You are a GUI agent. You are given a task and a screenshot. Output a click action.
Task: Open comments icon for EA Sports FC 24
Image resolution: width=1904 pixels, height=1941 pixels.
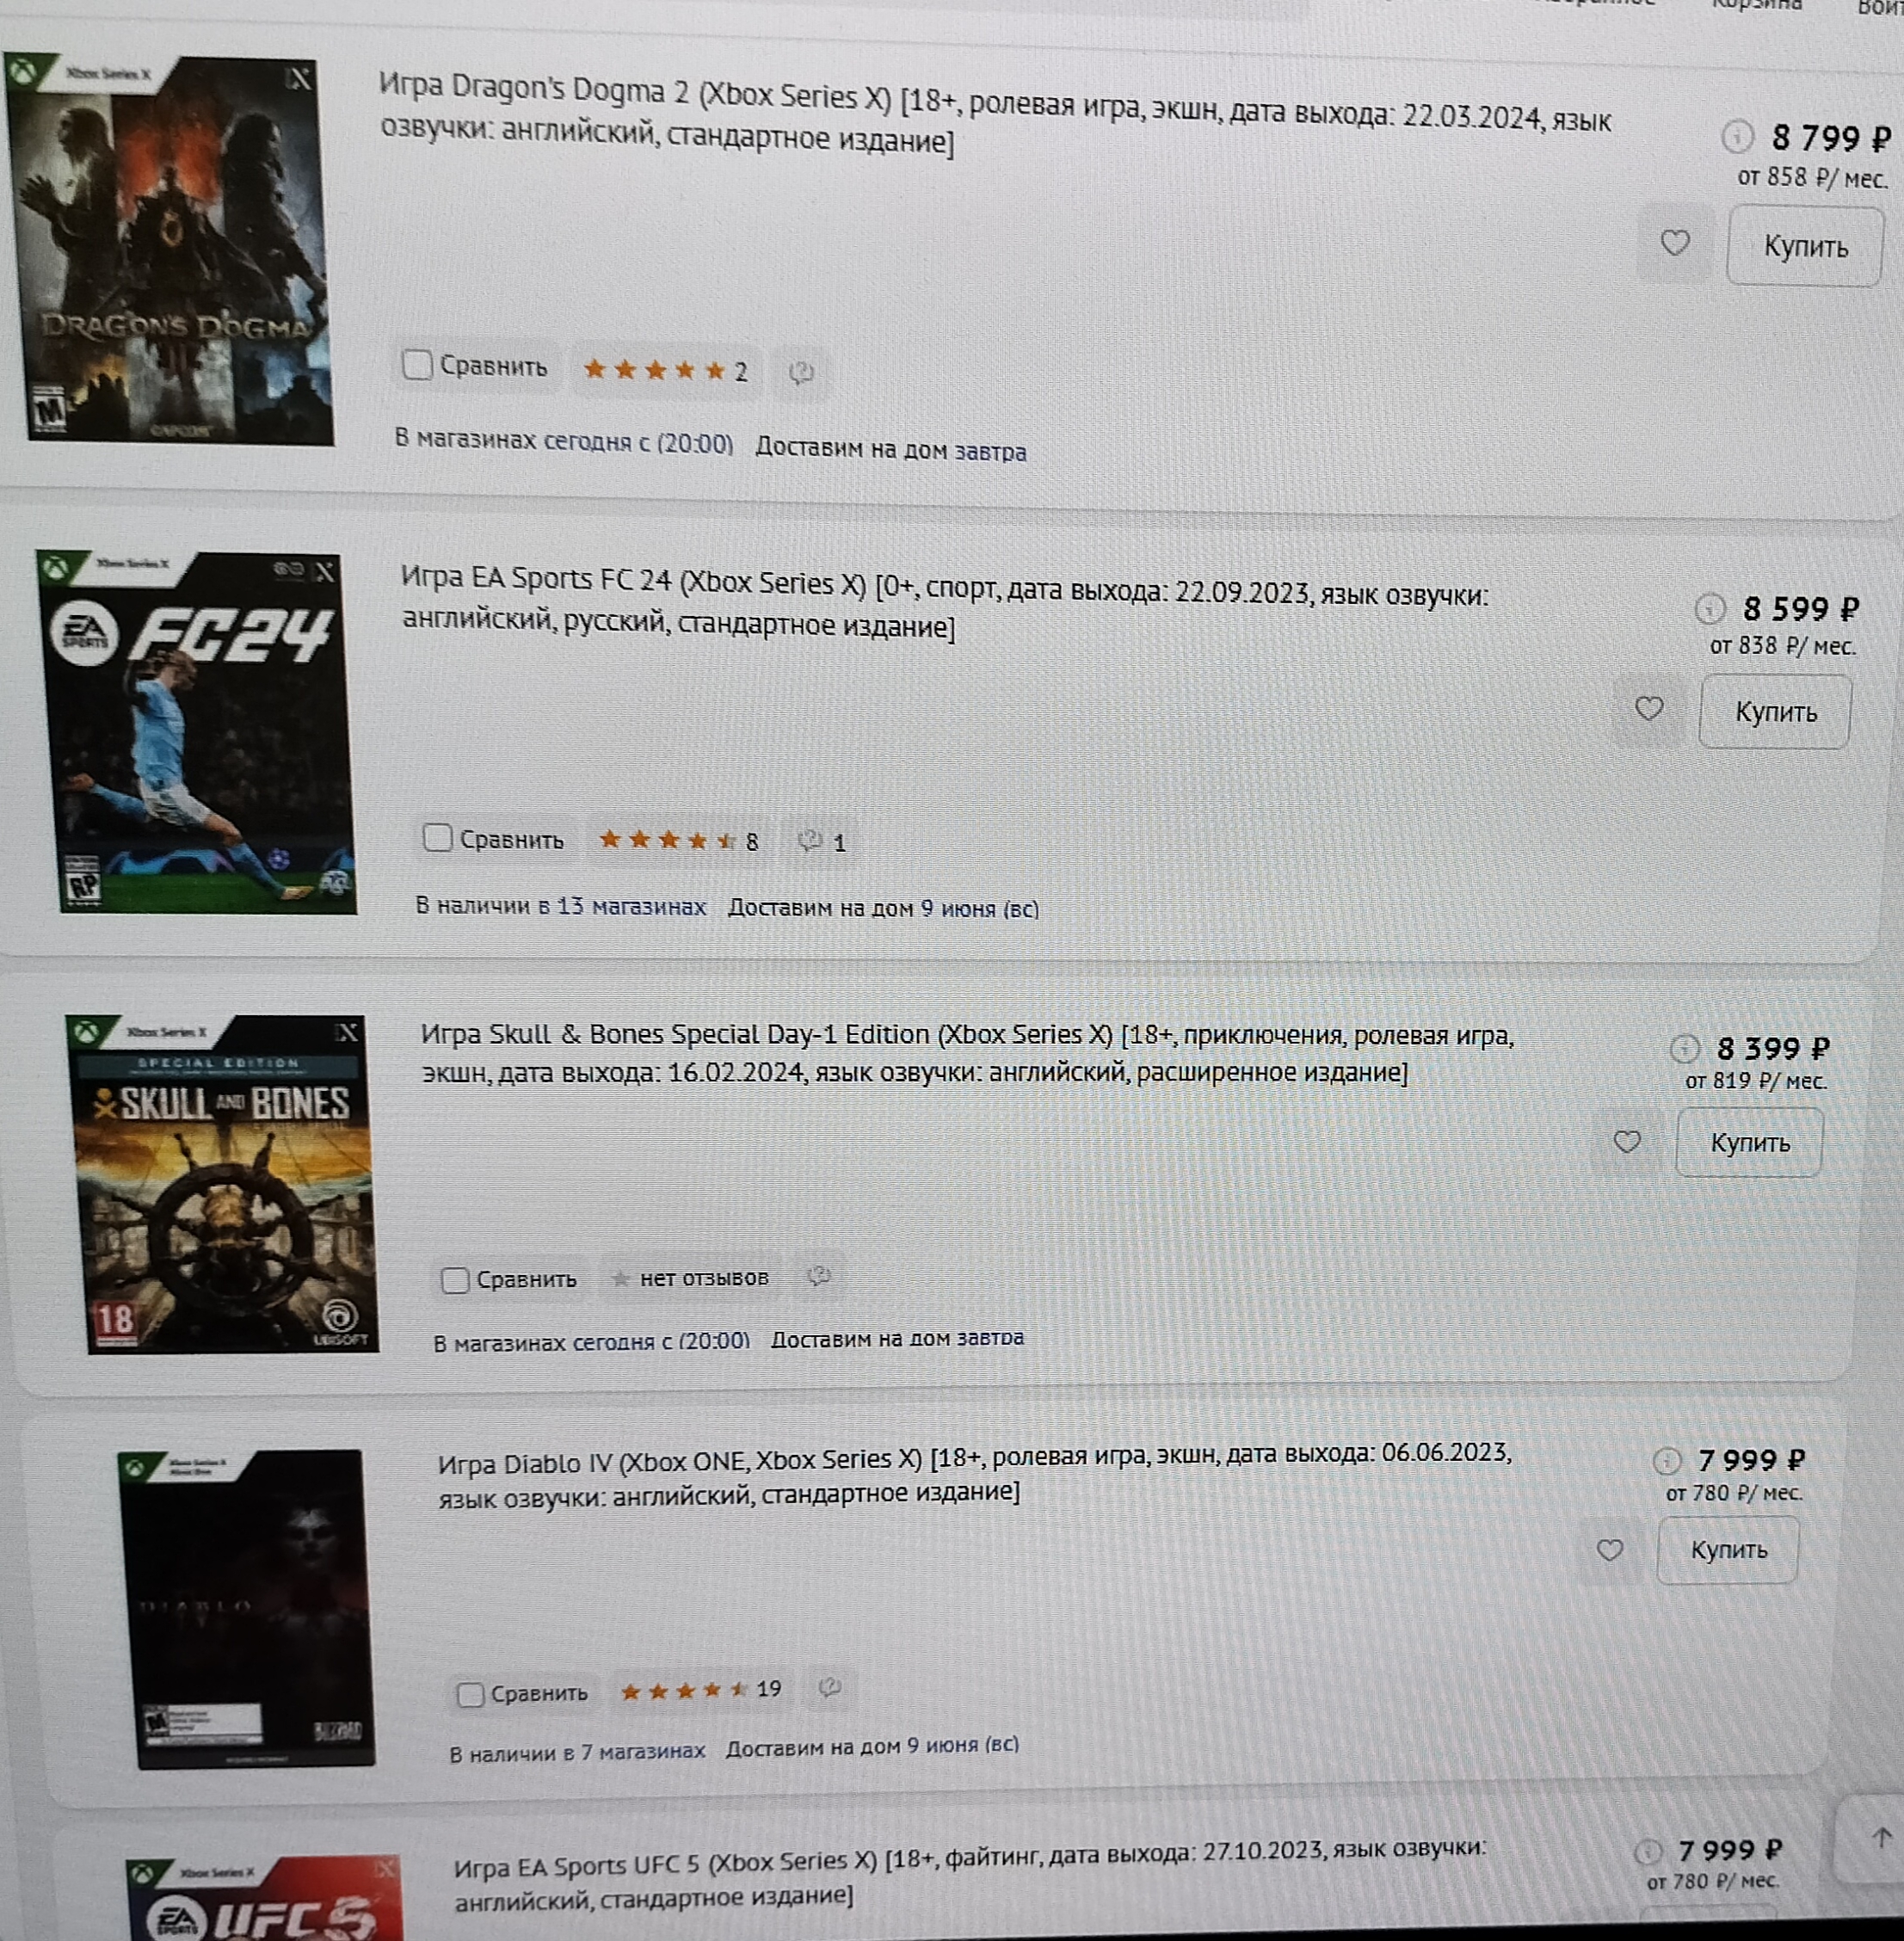(821, 842)
